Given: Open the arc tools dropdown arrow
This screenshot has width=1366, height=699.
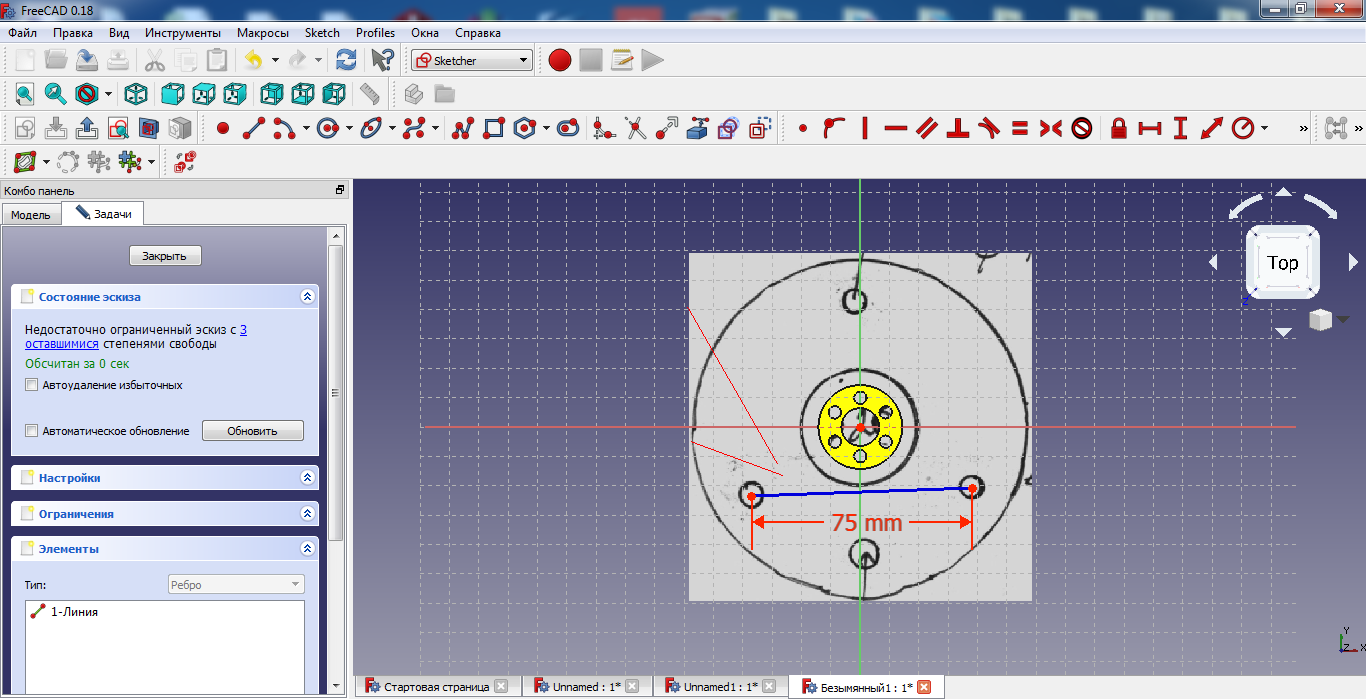Looking at the screenshot, I should coord(305,128).
